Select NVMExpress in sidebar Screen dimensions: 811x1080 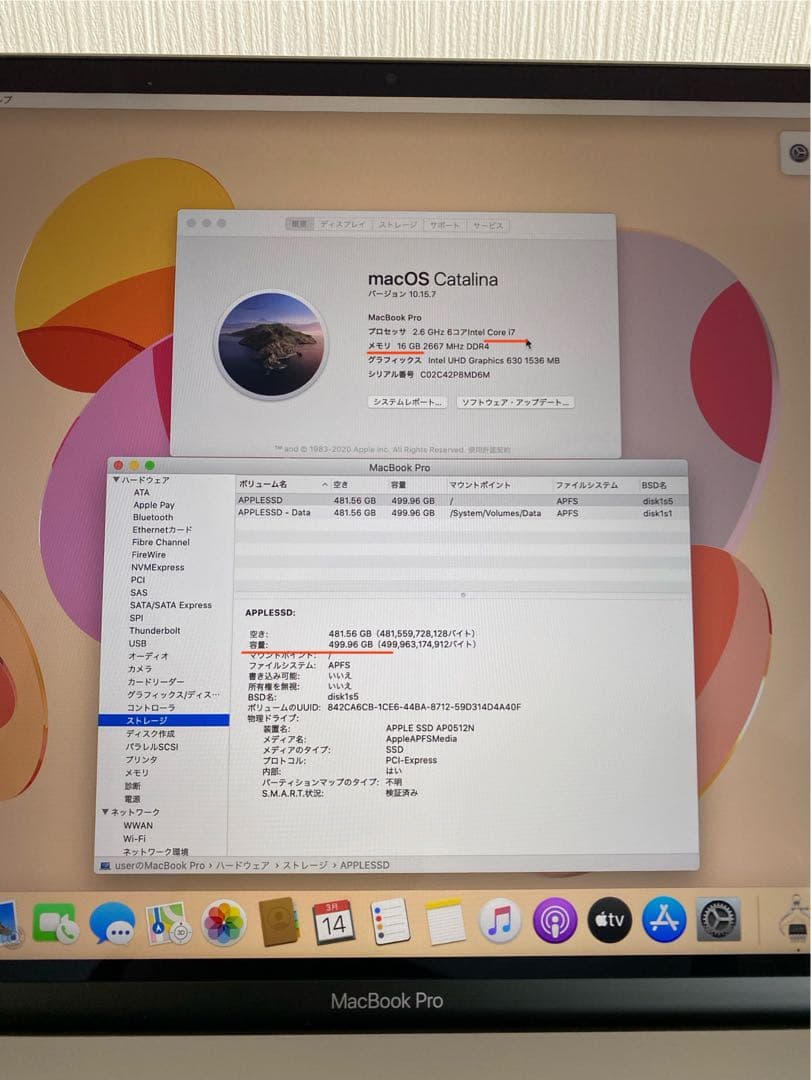pyautogui.click(x=157, y=568)
